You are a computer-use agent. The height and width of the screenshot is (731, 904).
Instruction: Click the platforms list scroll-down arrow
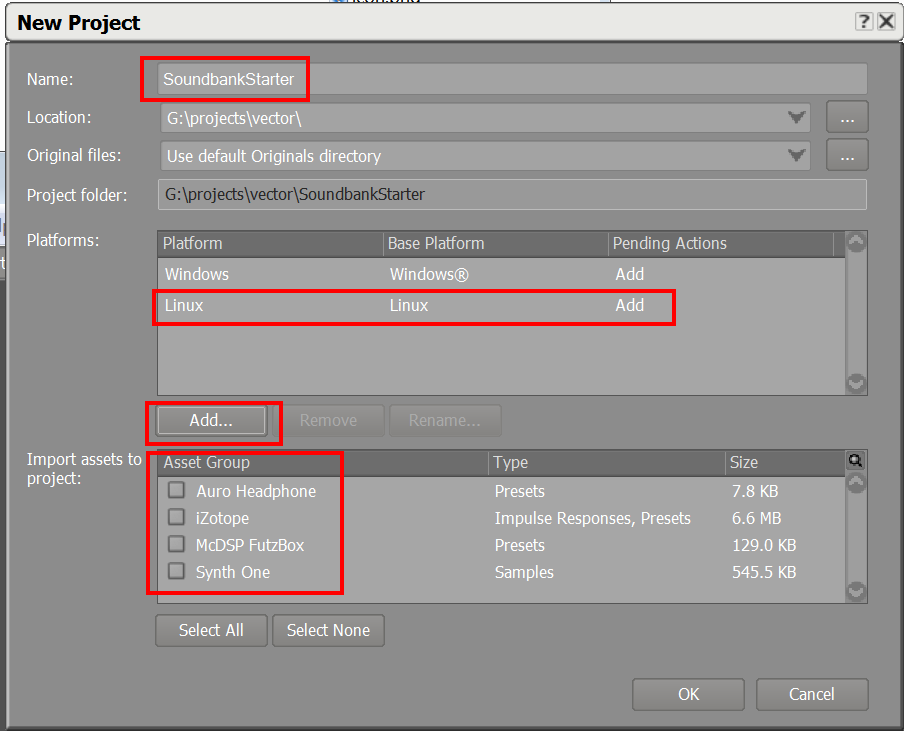click(855, 383)
